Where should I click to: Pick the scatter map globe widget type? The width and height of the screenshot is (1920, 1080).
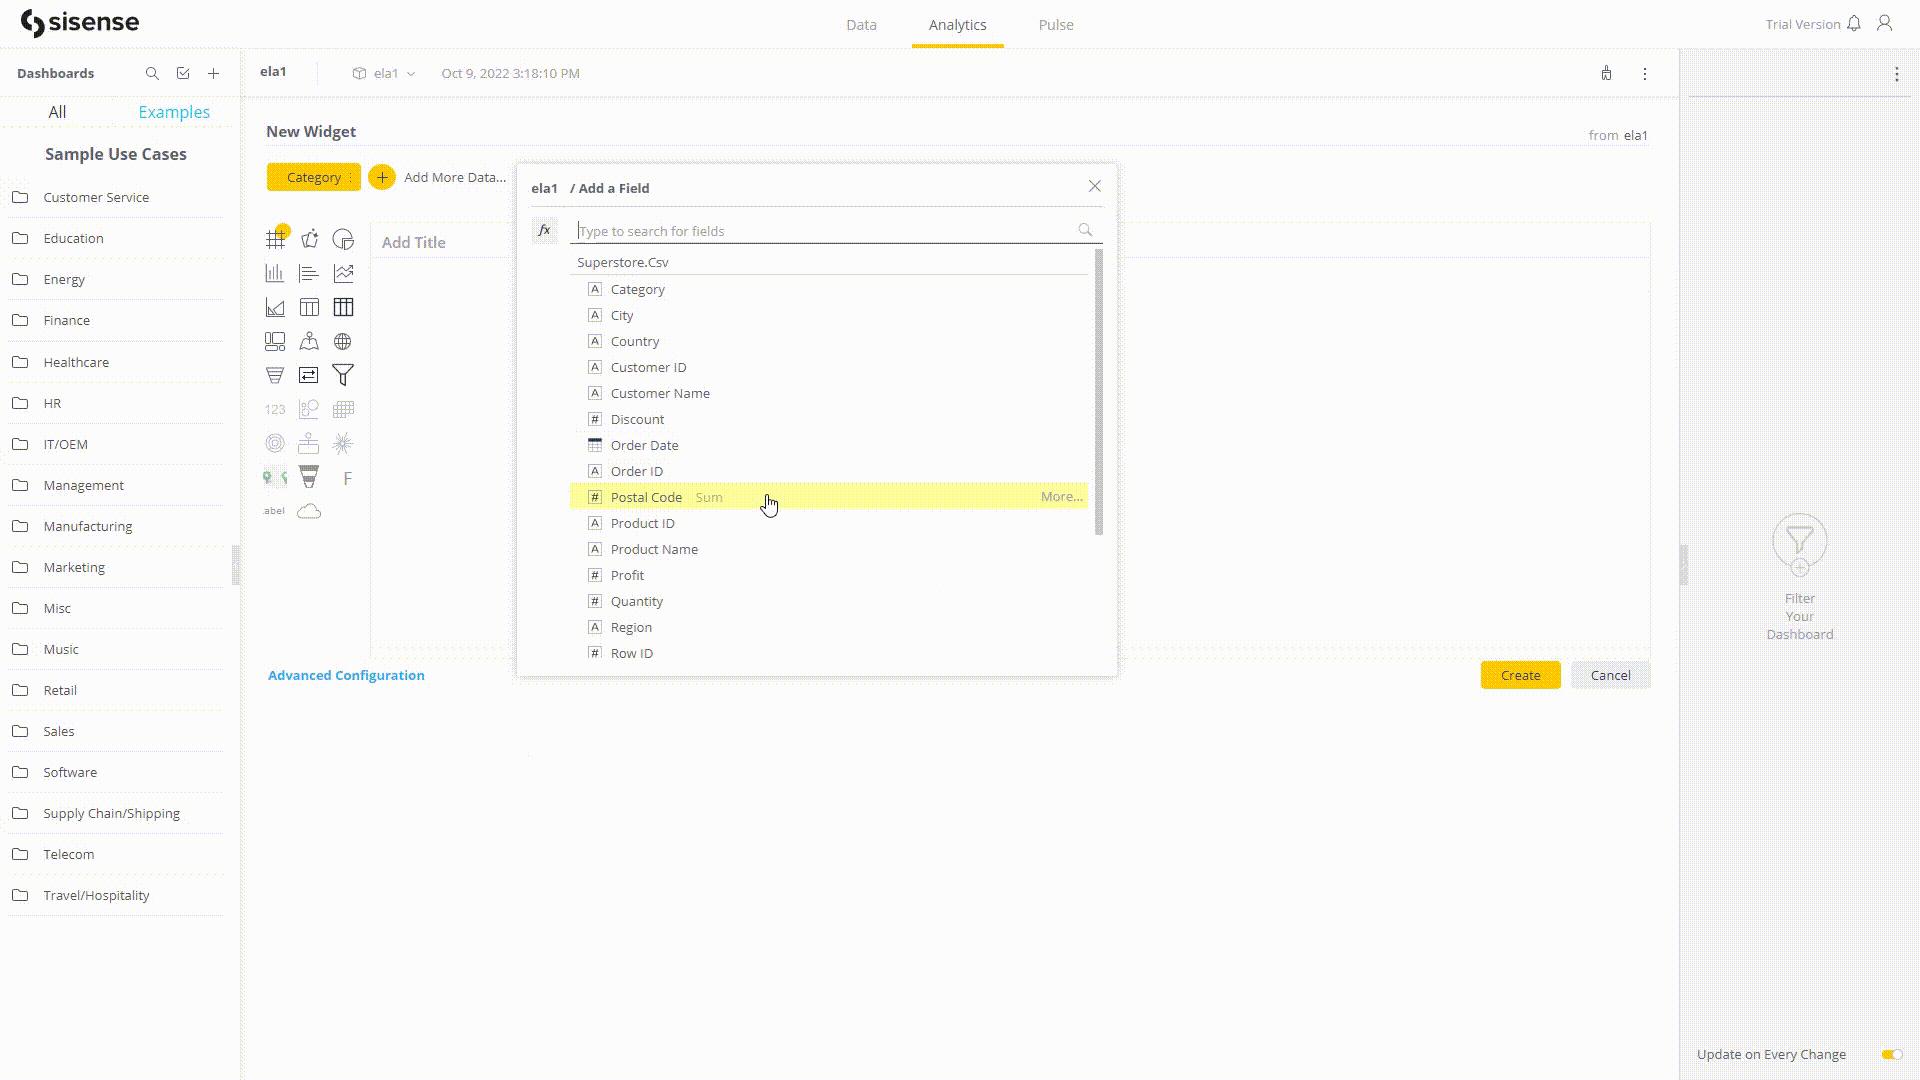343,341
